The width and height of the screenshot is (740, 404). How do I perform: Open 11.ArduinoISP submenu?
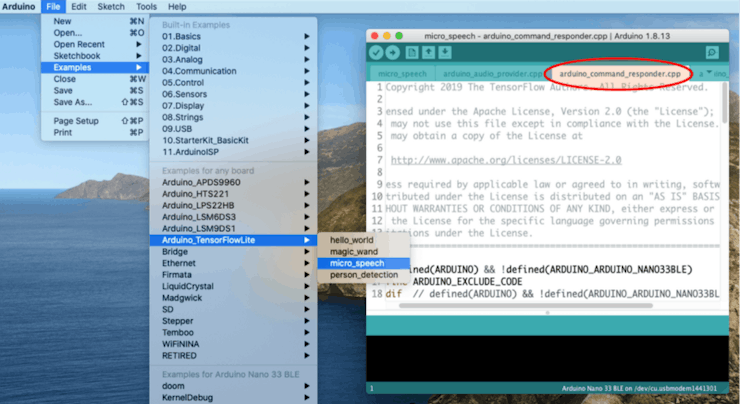233,152
